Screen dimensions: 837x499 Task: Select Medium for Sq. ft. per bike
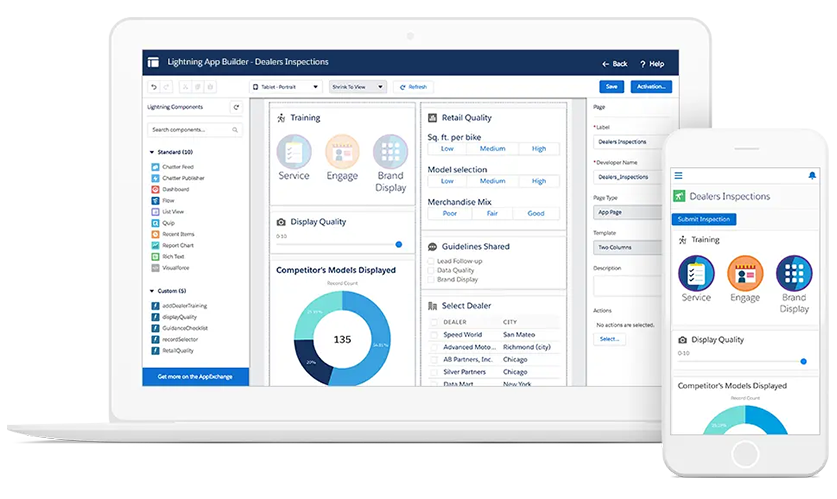(493, 149)
